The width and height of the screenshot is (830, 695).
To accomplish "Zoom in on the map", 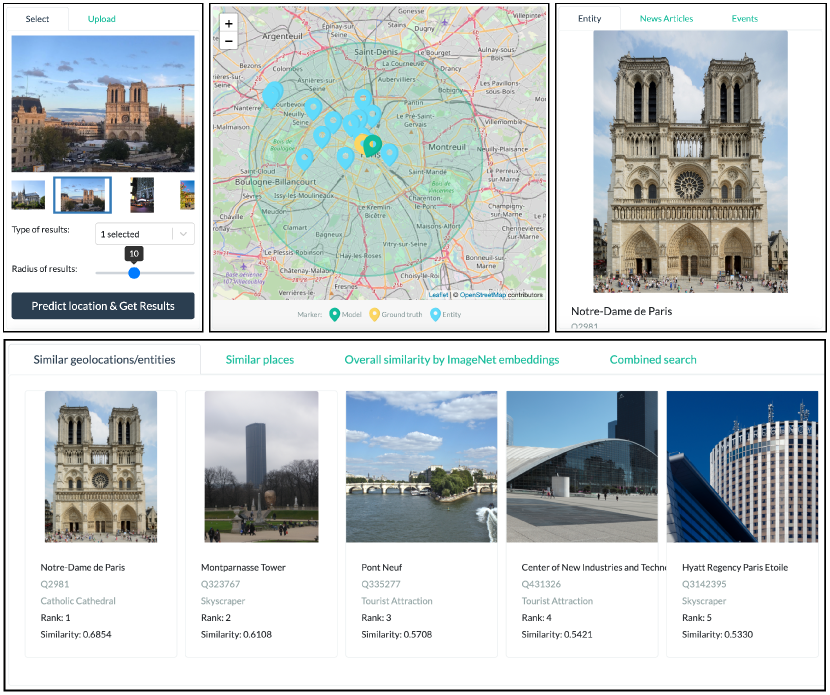I will point(228,24).
